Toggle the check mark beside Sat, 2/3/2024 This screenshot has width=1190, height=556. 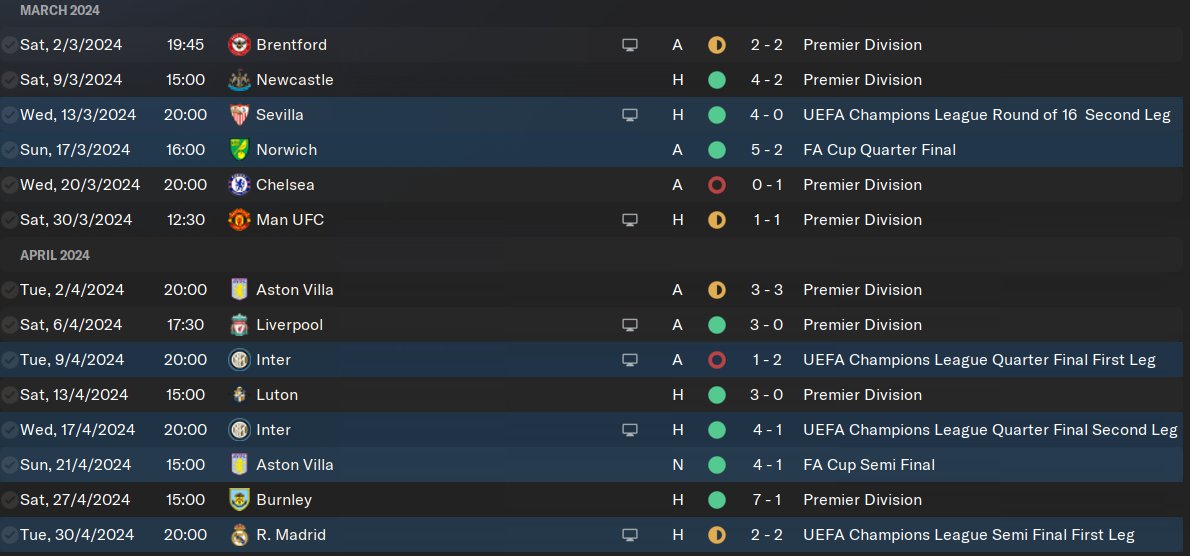point(9,45)
